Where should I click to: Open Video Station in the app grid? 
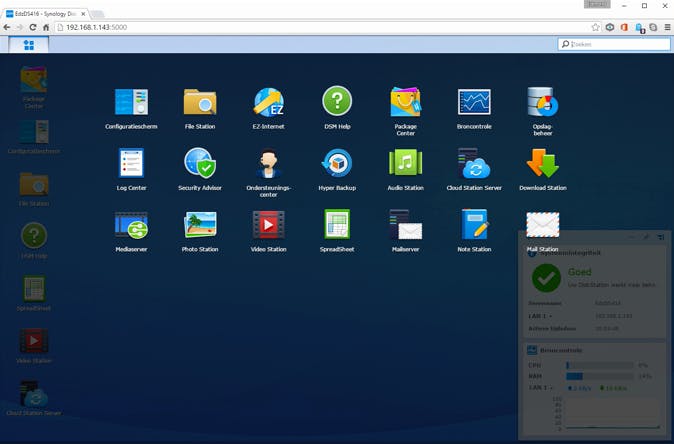[268, 224]
